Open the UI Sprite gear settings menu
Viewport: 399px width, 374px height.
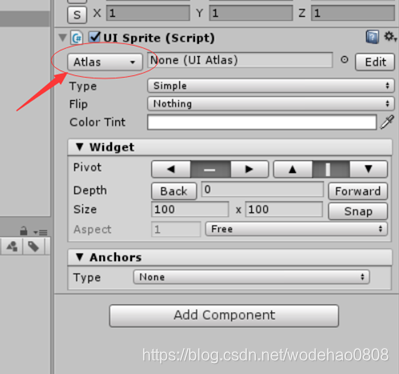coord(390,37)
